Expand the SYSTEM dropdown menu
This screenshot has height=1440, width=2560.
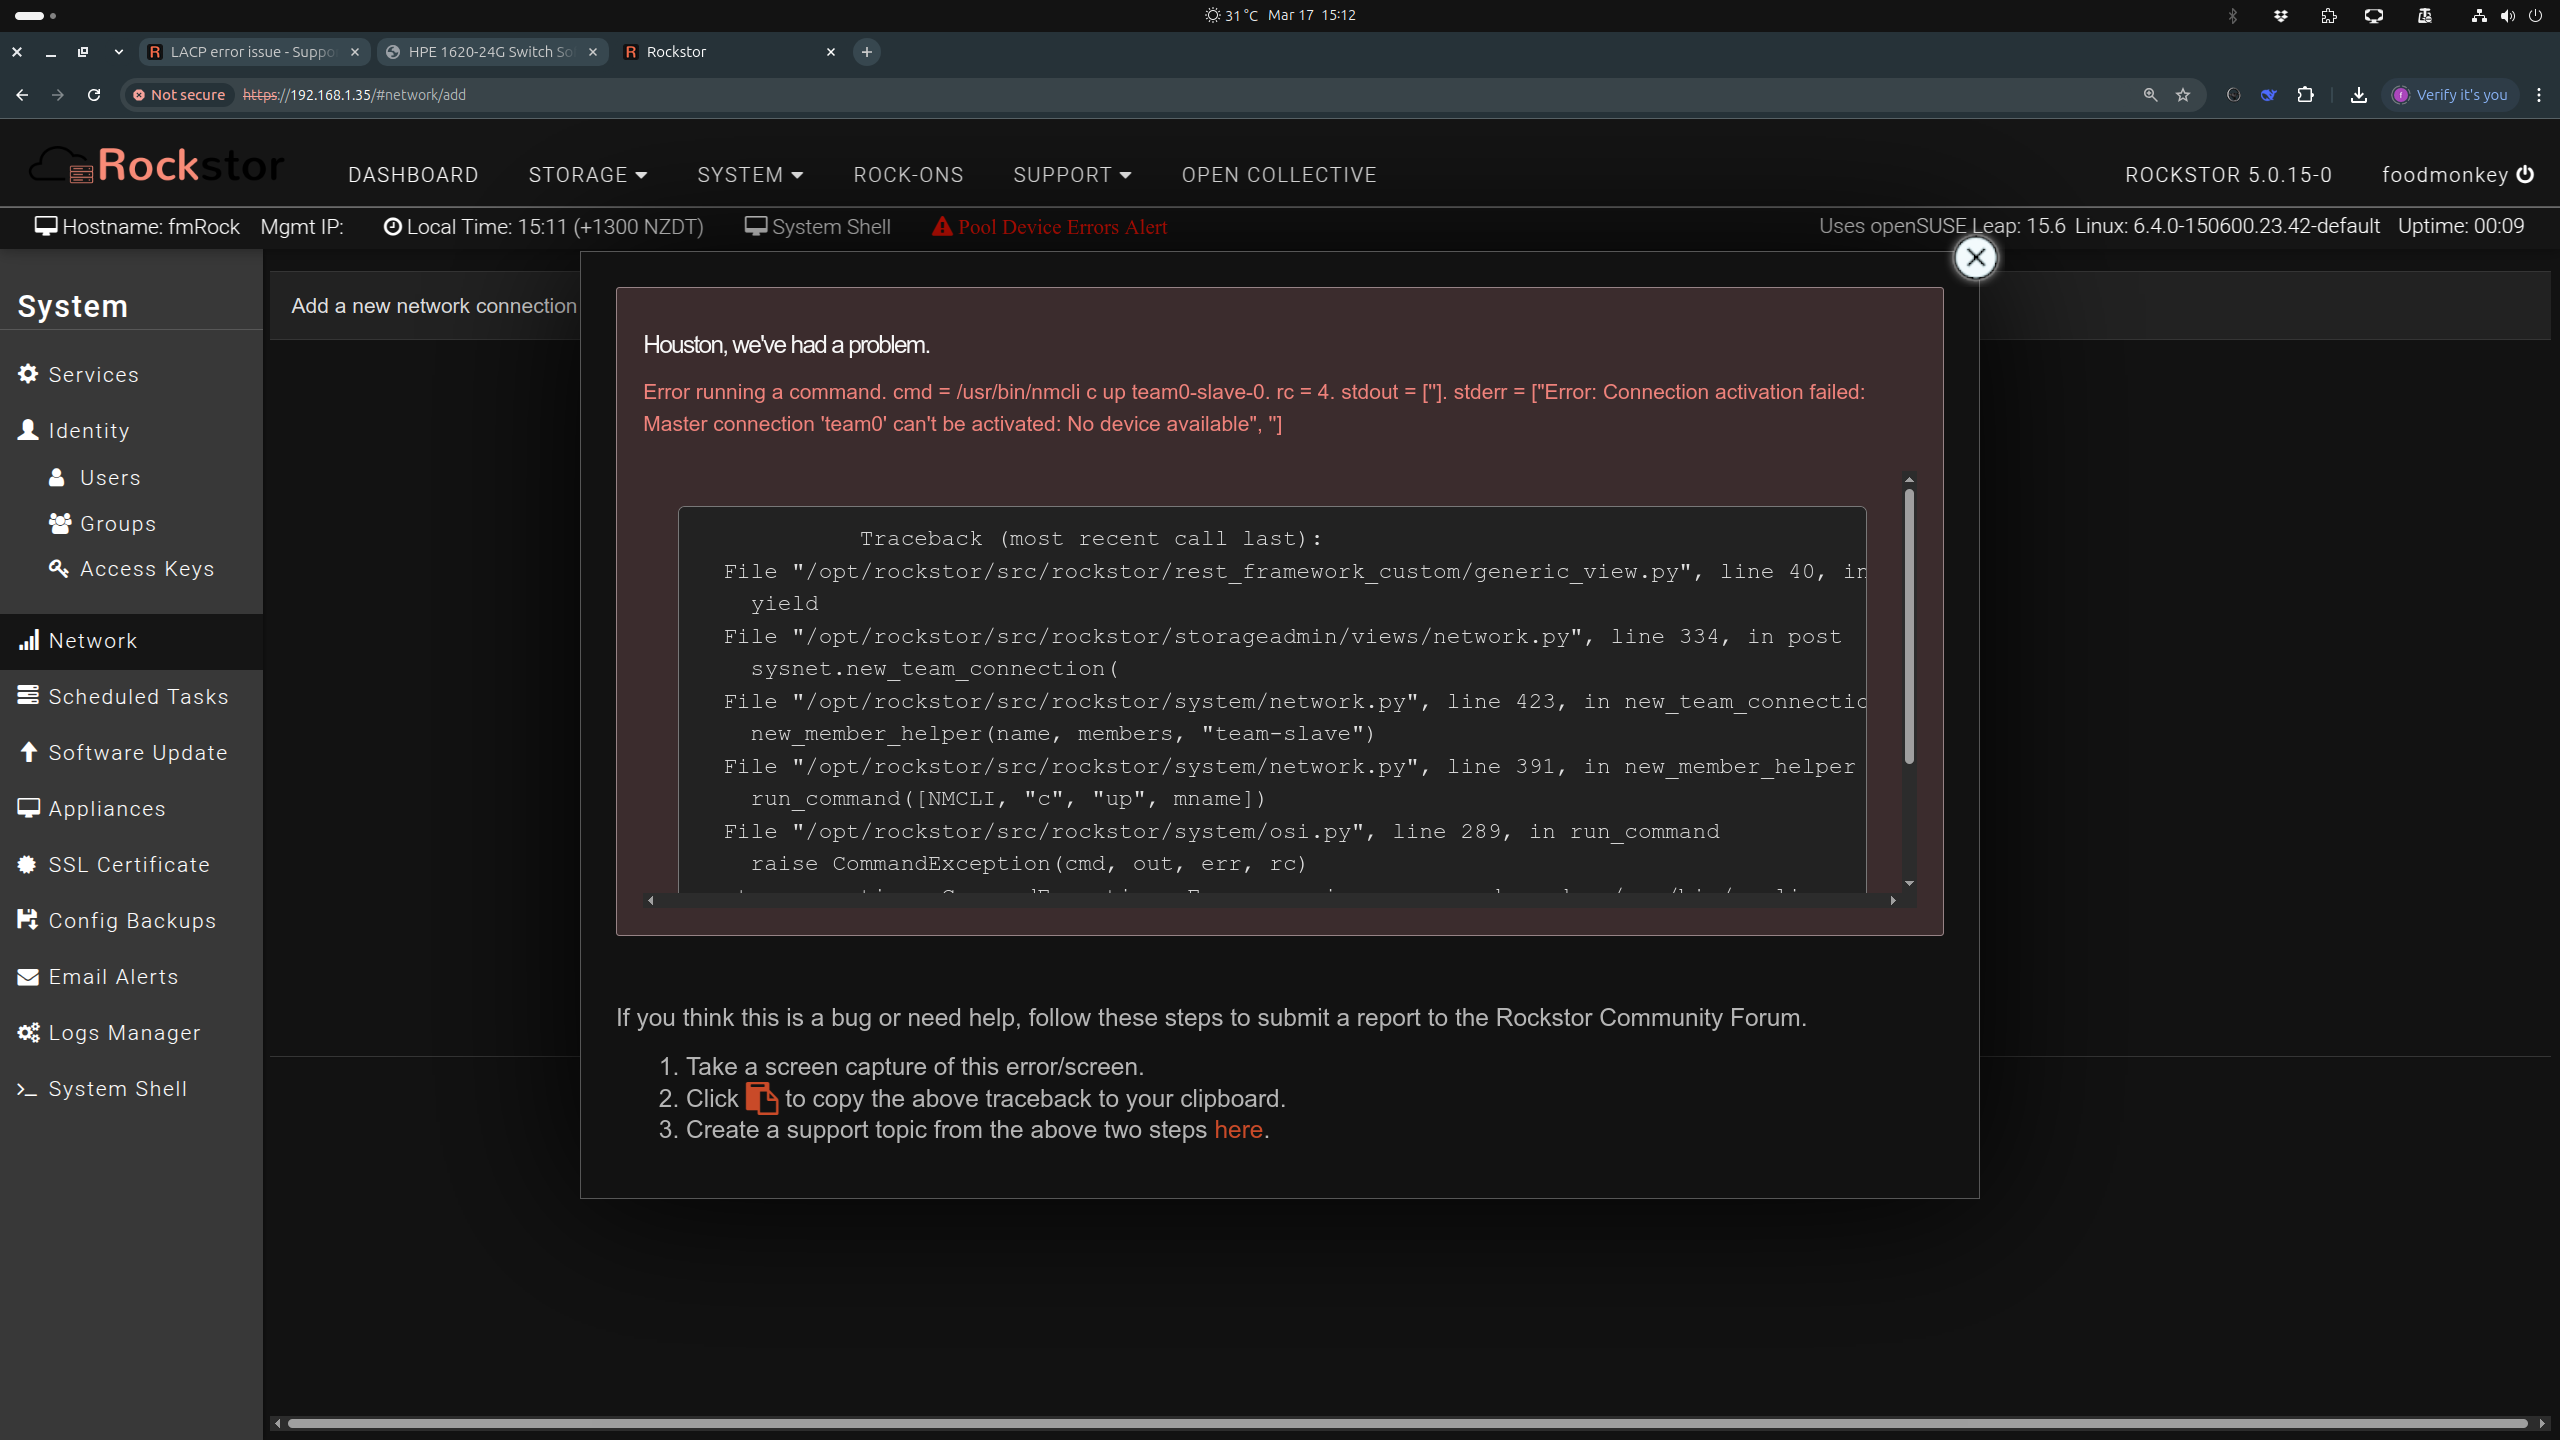750,175
